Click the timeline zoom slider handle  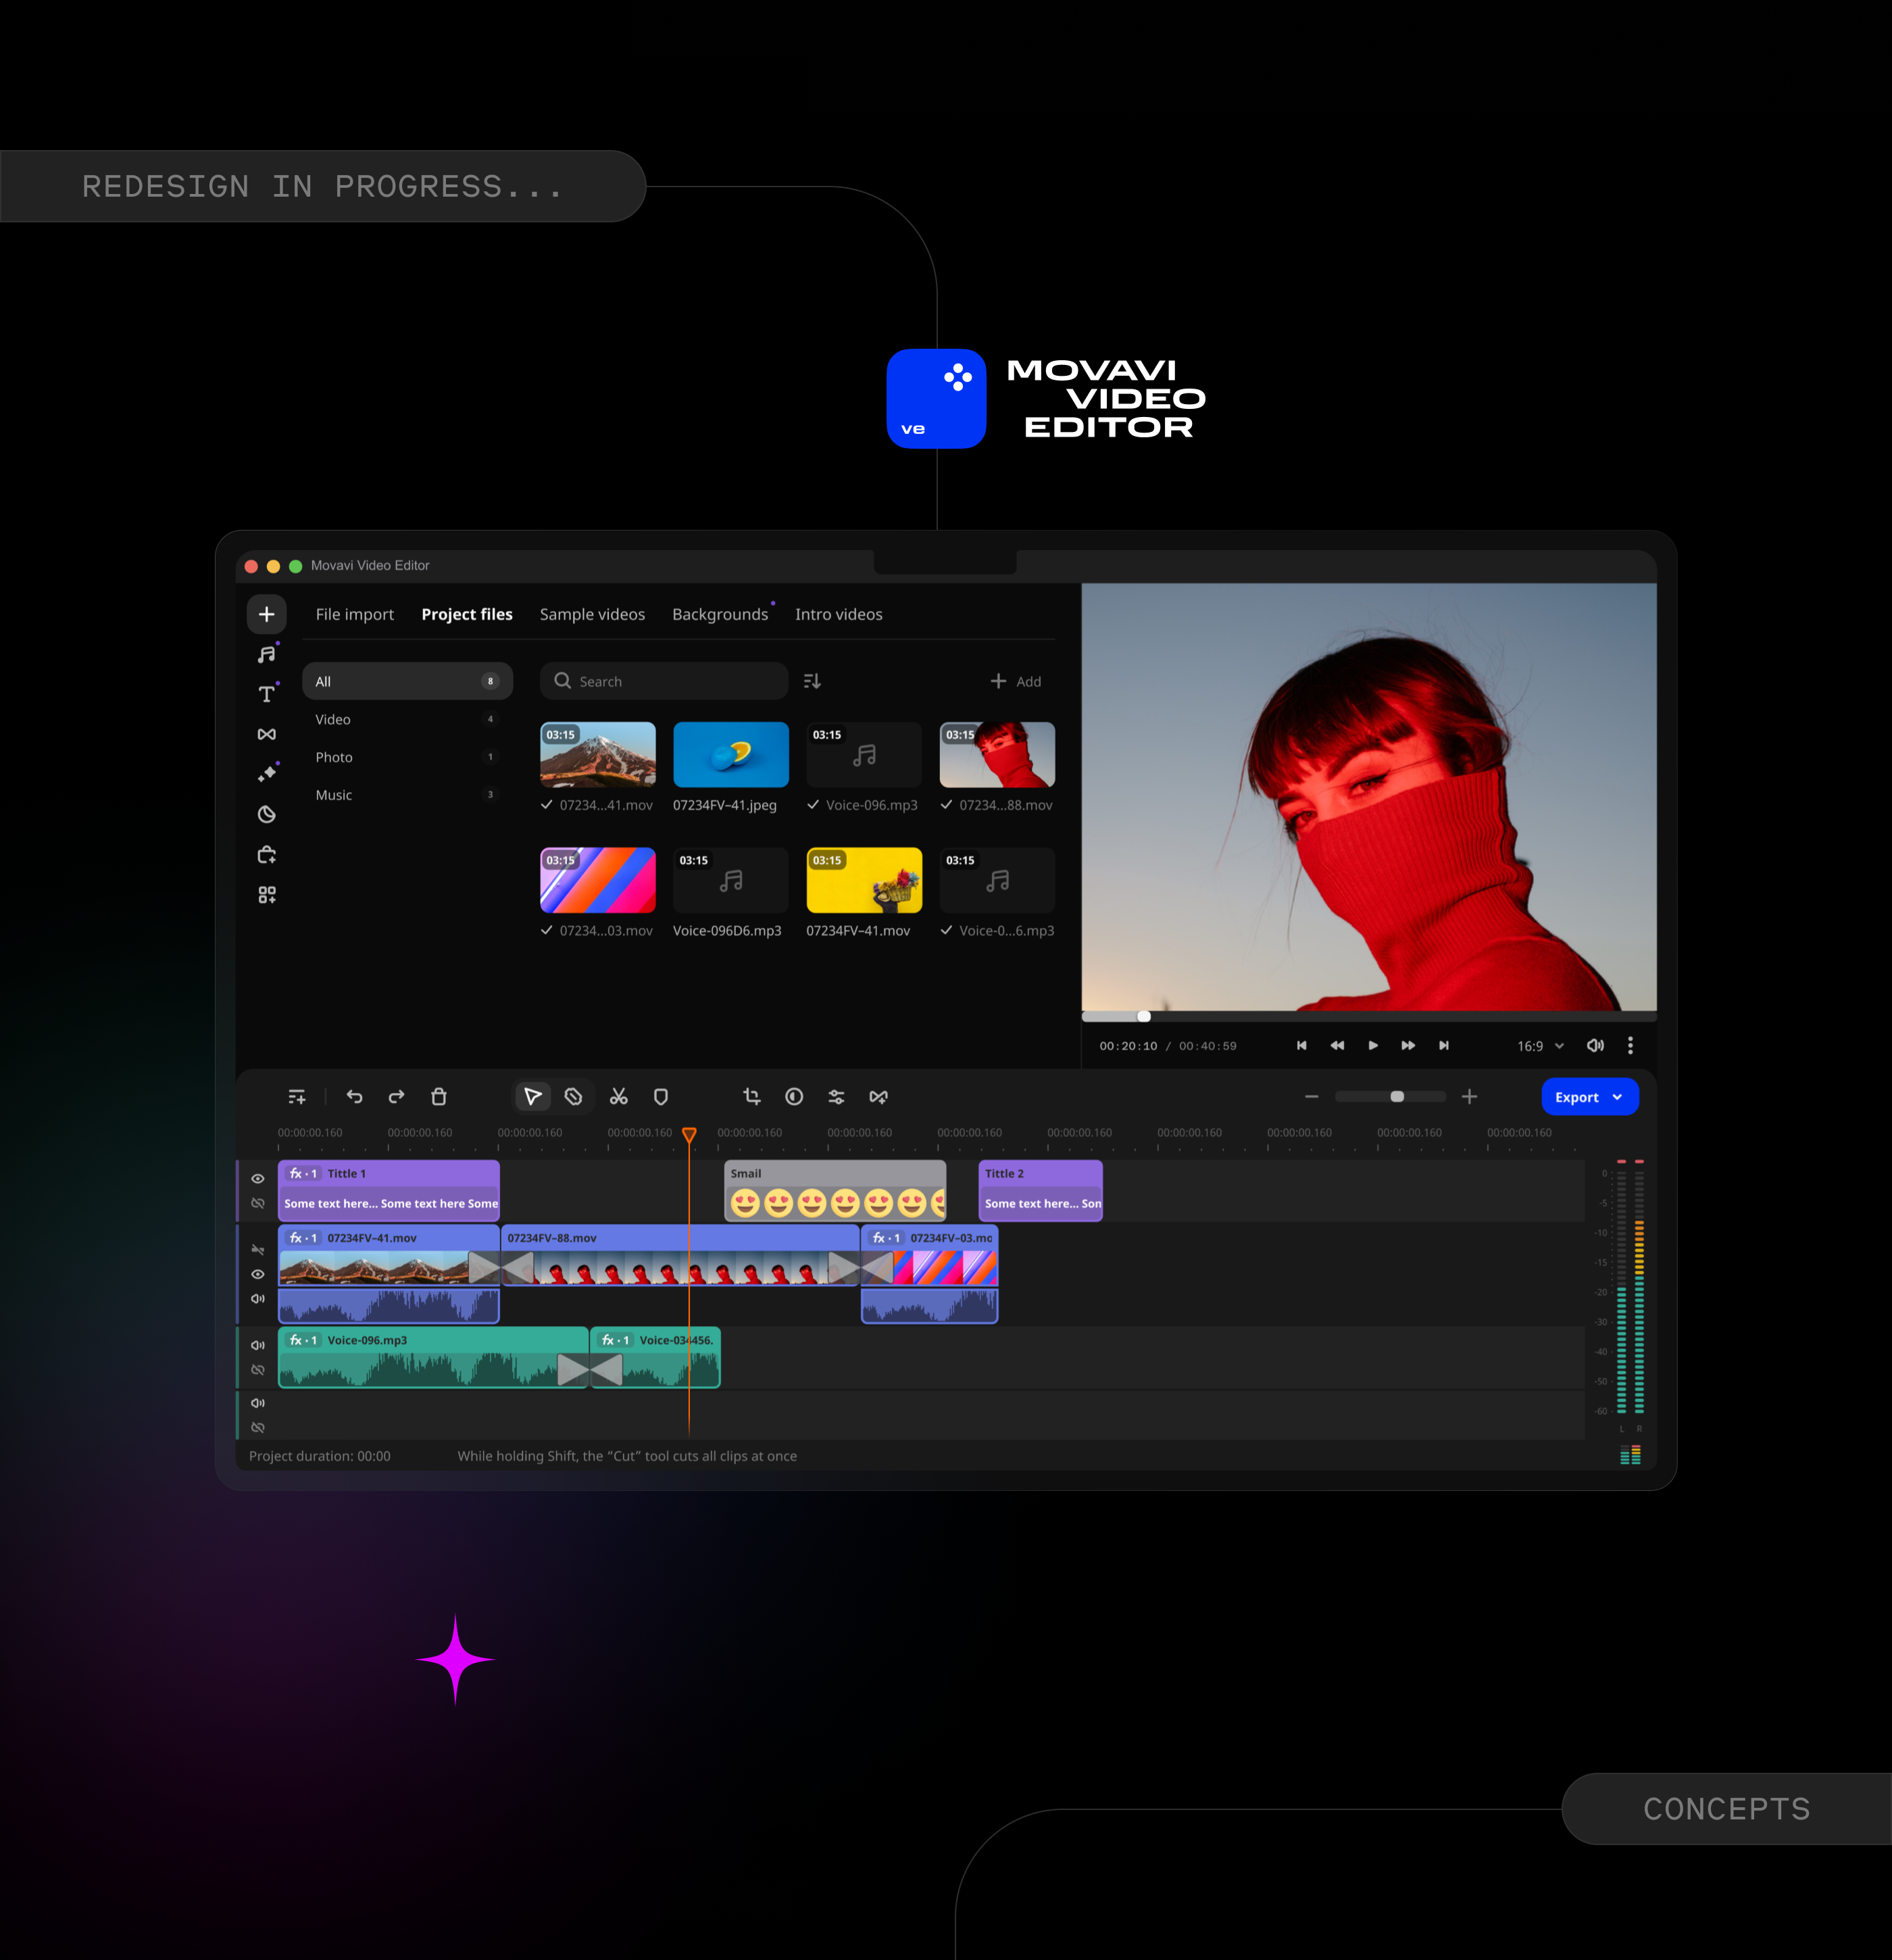click(x=1397, y=1097)
